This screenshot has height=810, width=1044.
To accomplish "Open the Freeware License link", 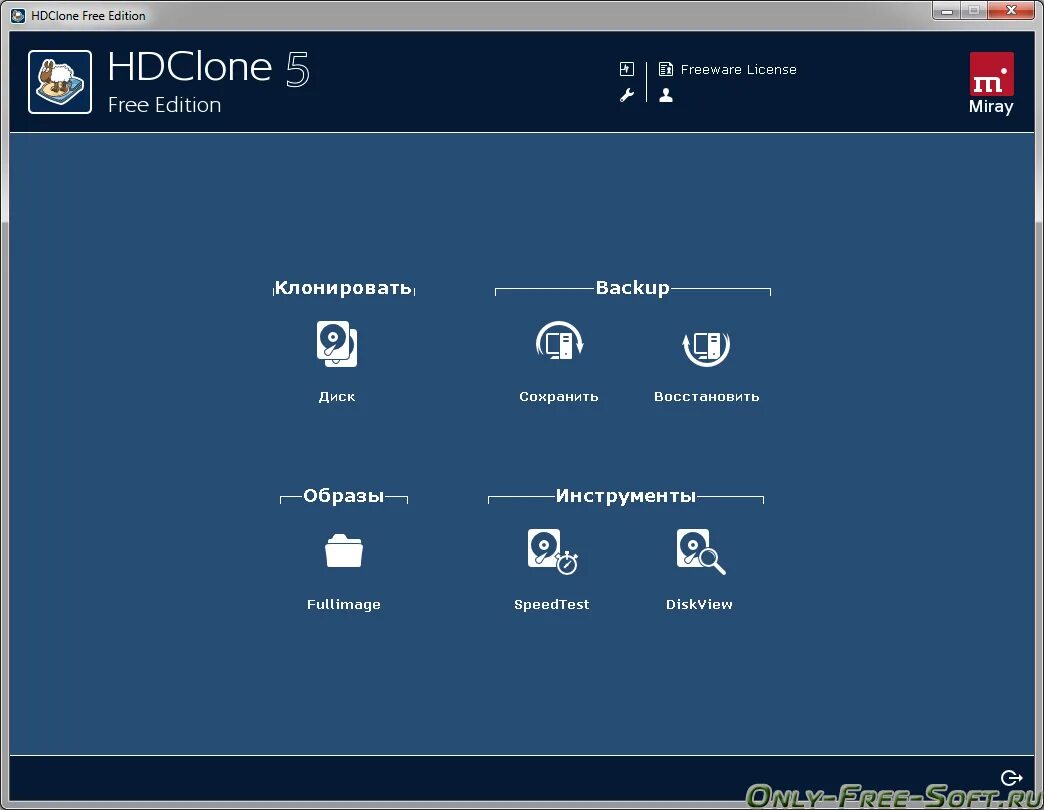I will [x=738, y=69].
